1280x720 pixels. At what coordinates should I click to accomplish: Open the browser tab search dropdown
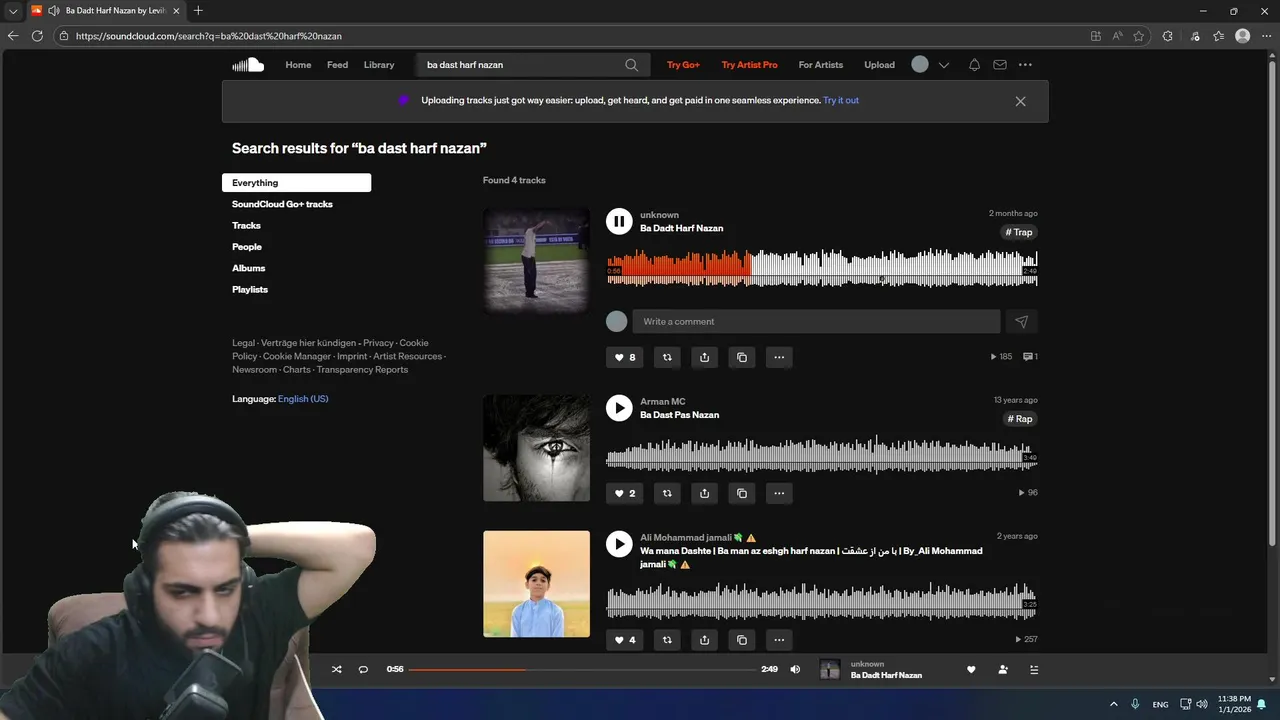(x=13, y=11)
